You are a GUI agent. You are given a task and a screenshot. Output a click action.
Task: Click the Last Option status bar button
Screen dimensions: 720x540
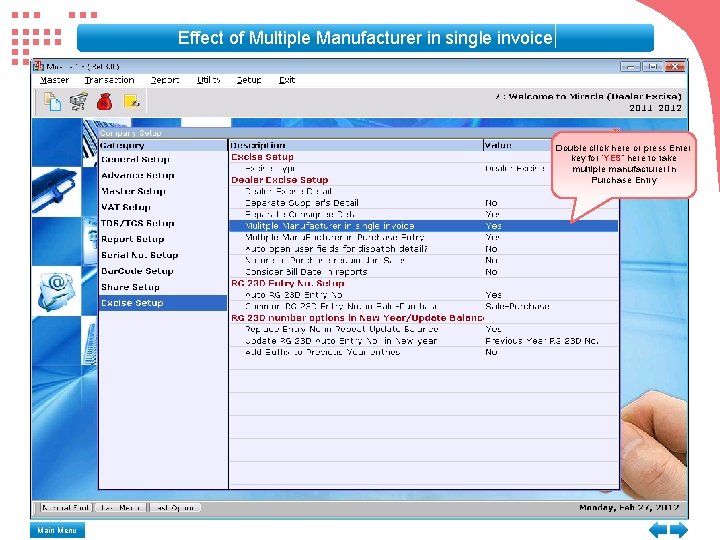pos(174,508)
